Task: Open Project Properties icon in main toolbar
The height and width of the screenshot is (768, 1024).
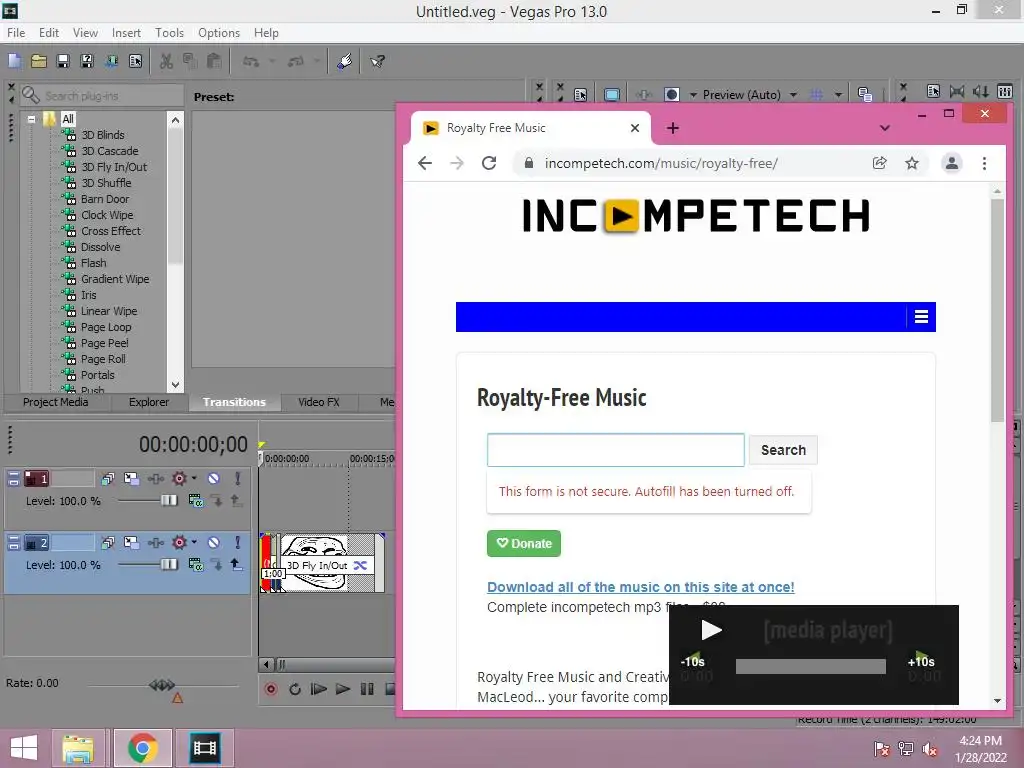Action: (x=135, y=61)
